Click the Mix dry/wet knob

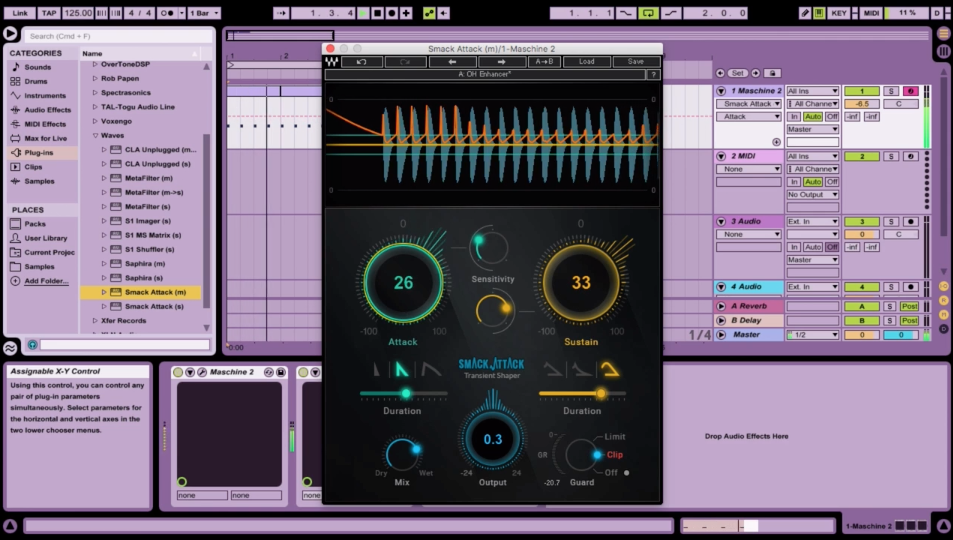tap(402, 454)
